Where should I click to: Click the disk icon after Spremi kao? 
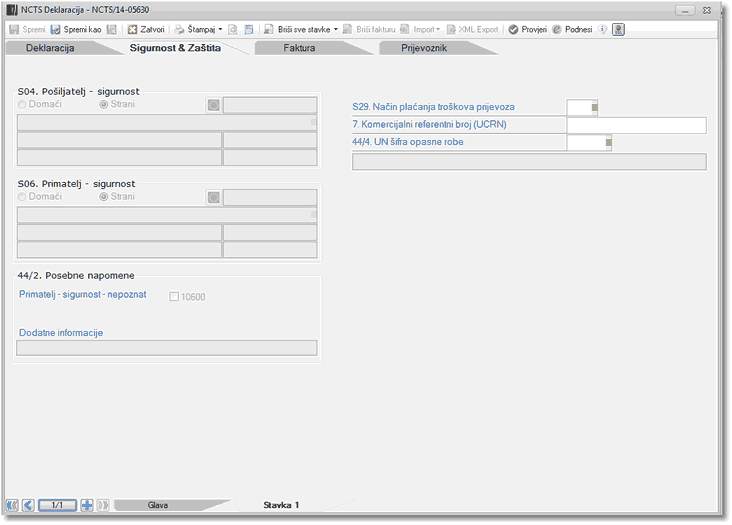112,29
